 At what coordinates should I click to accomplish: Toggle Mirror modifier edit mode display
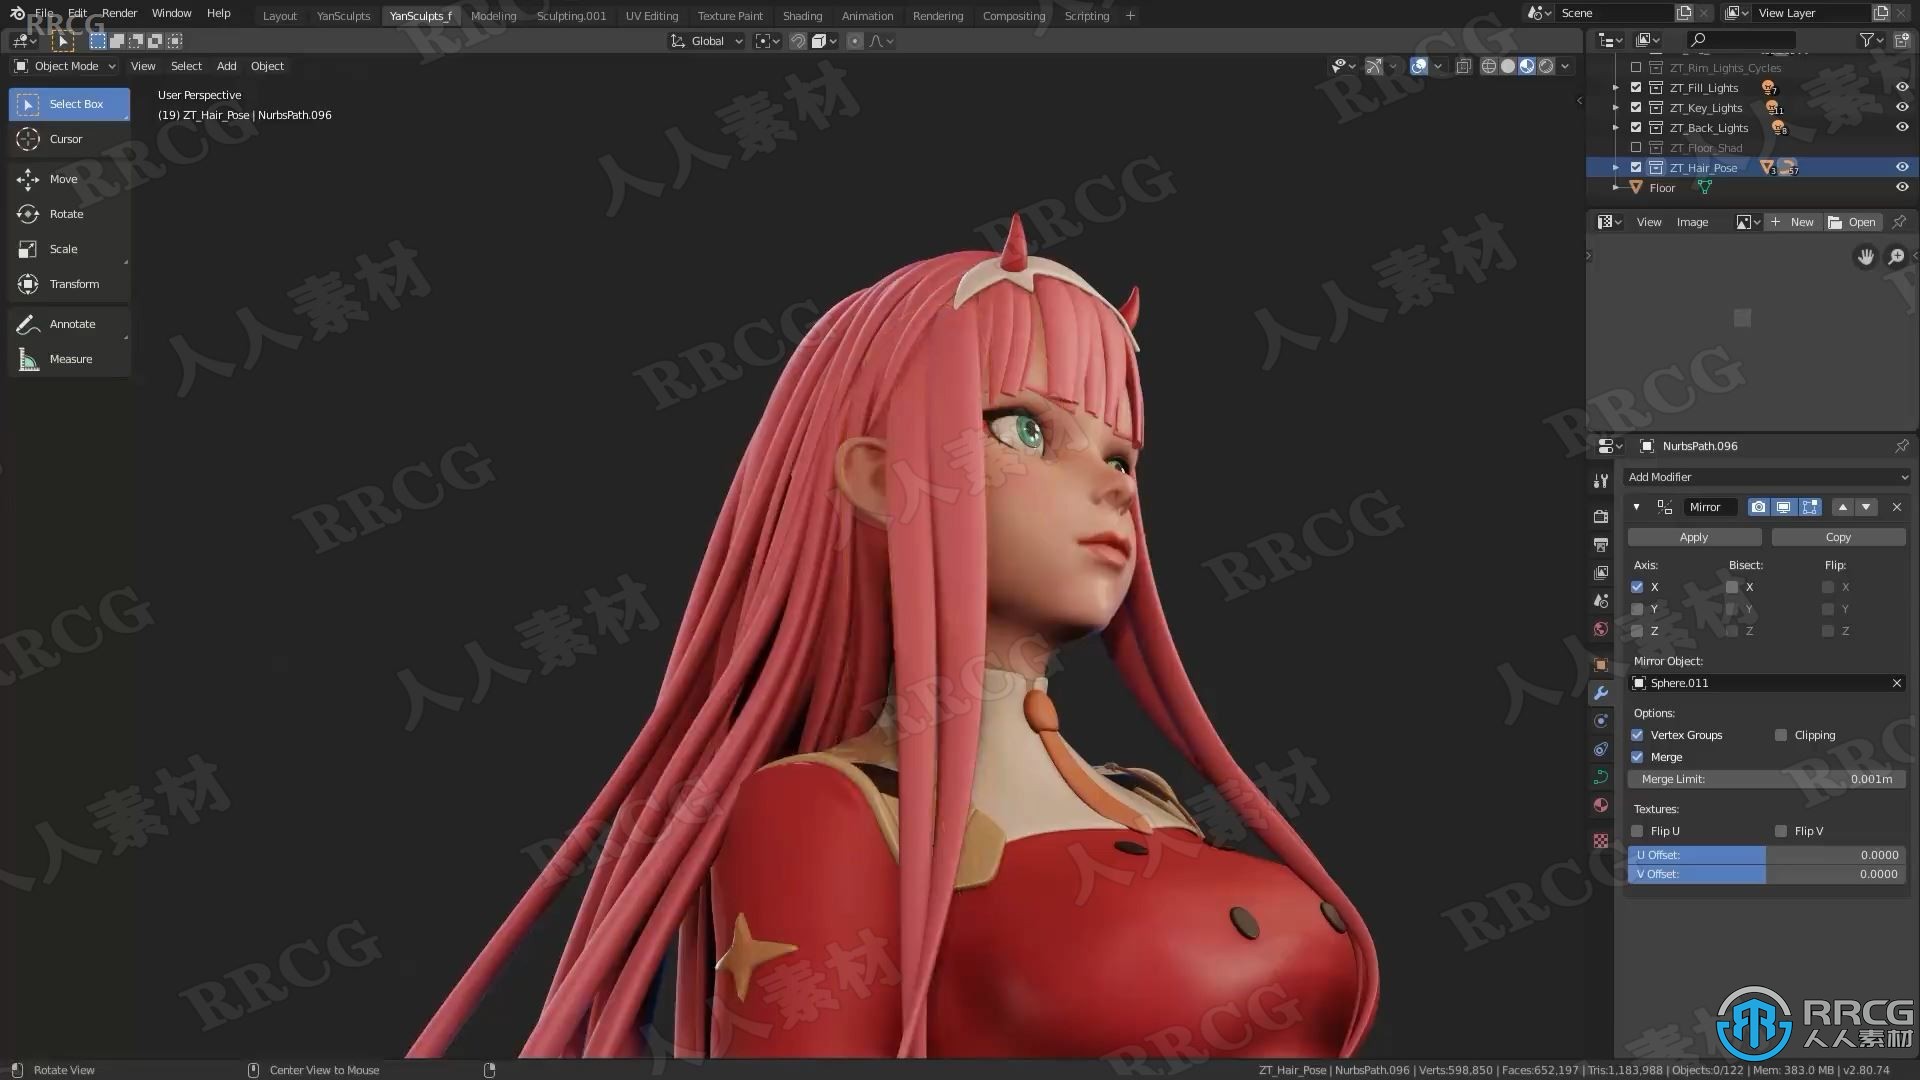pyautogui.click(x=1809, y=507)
